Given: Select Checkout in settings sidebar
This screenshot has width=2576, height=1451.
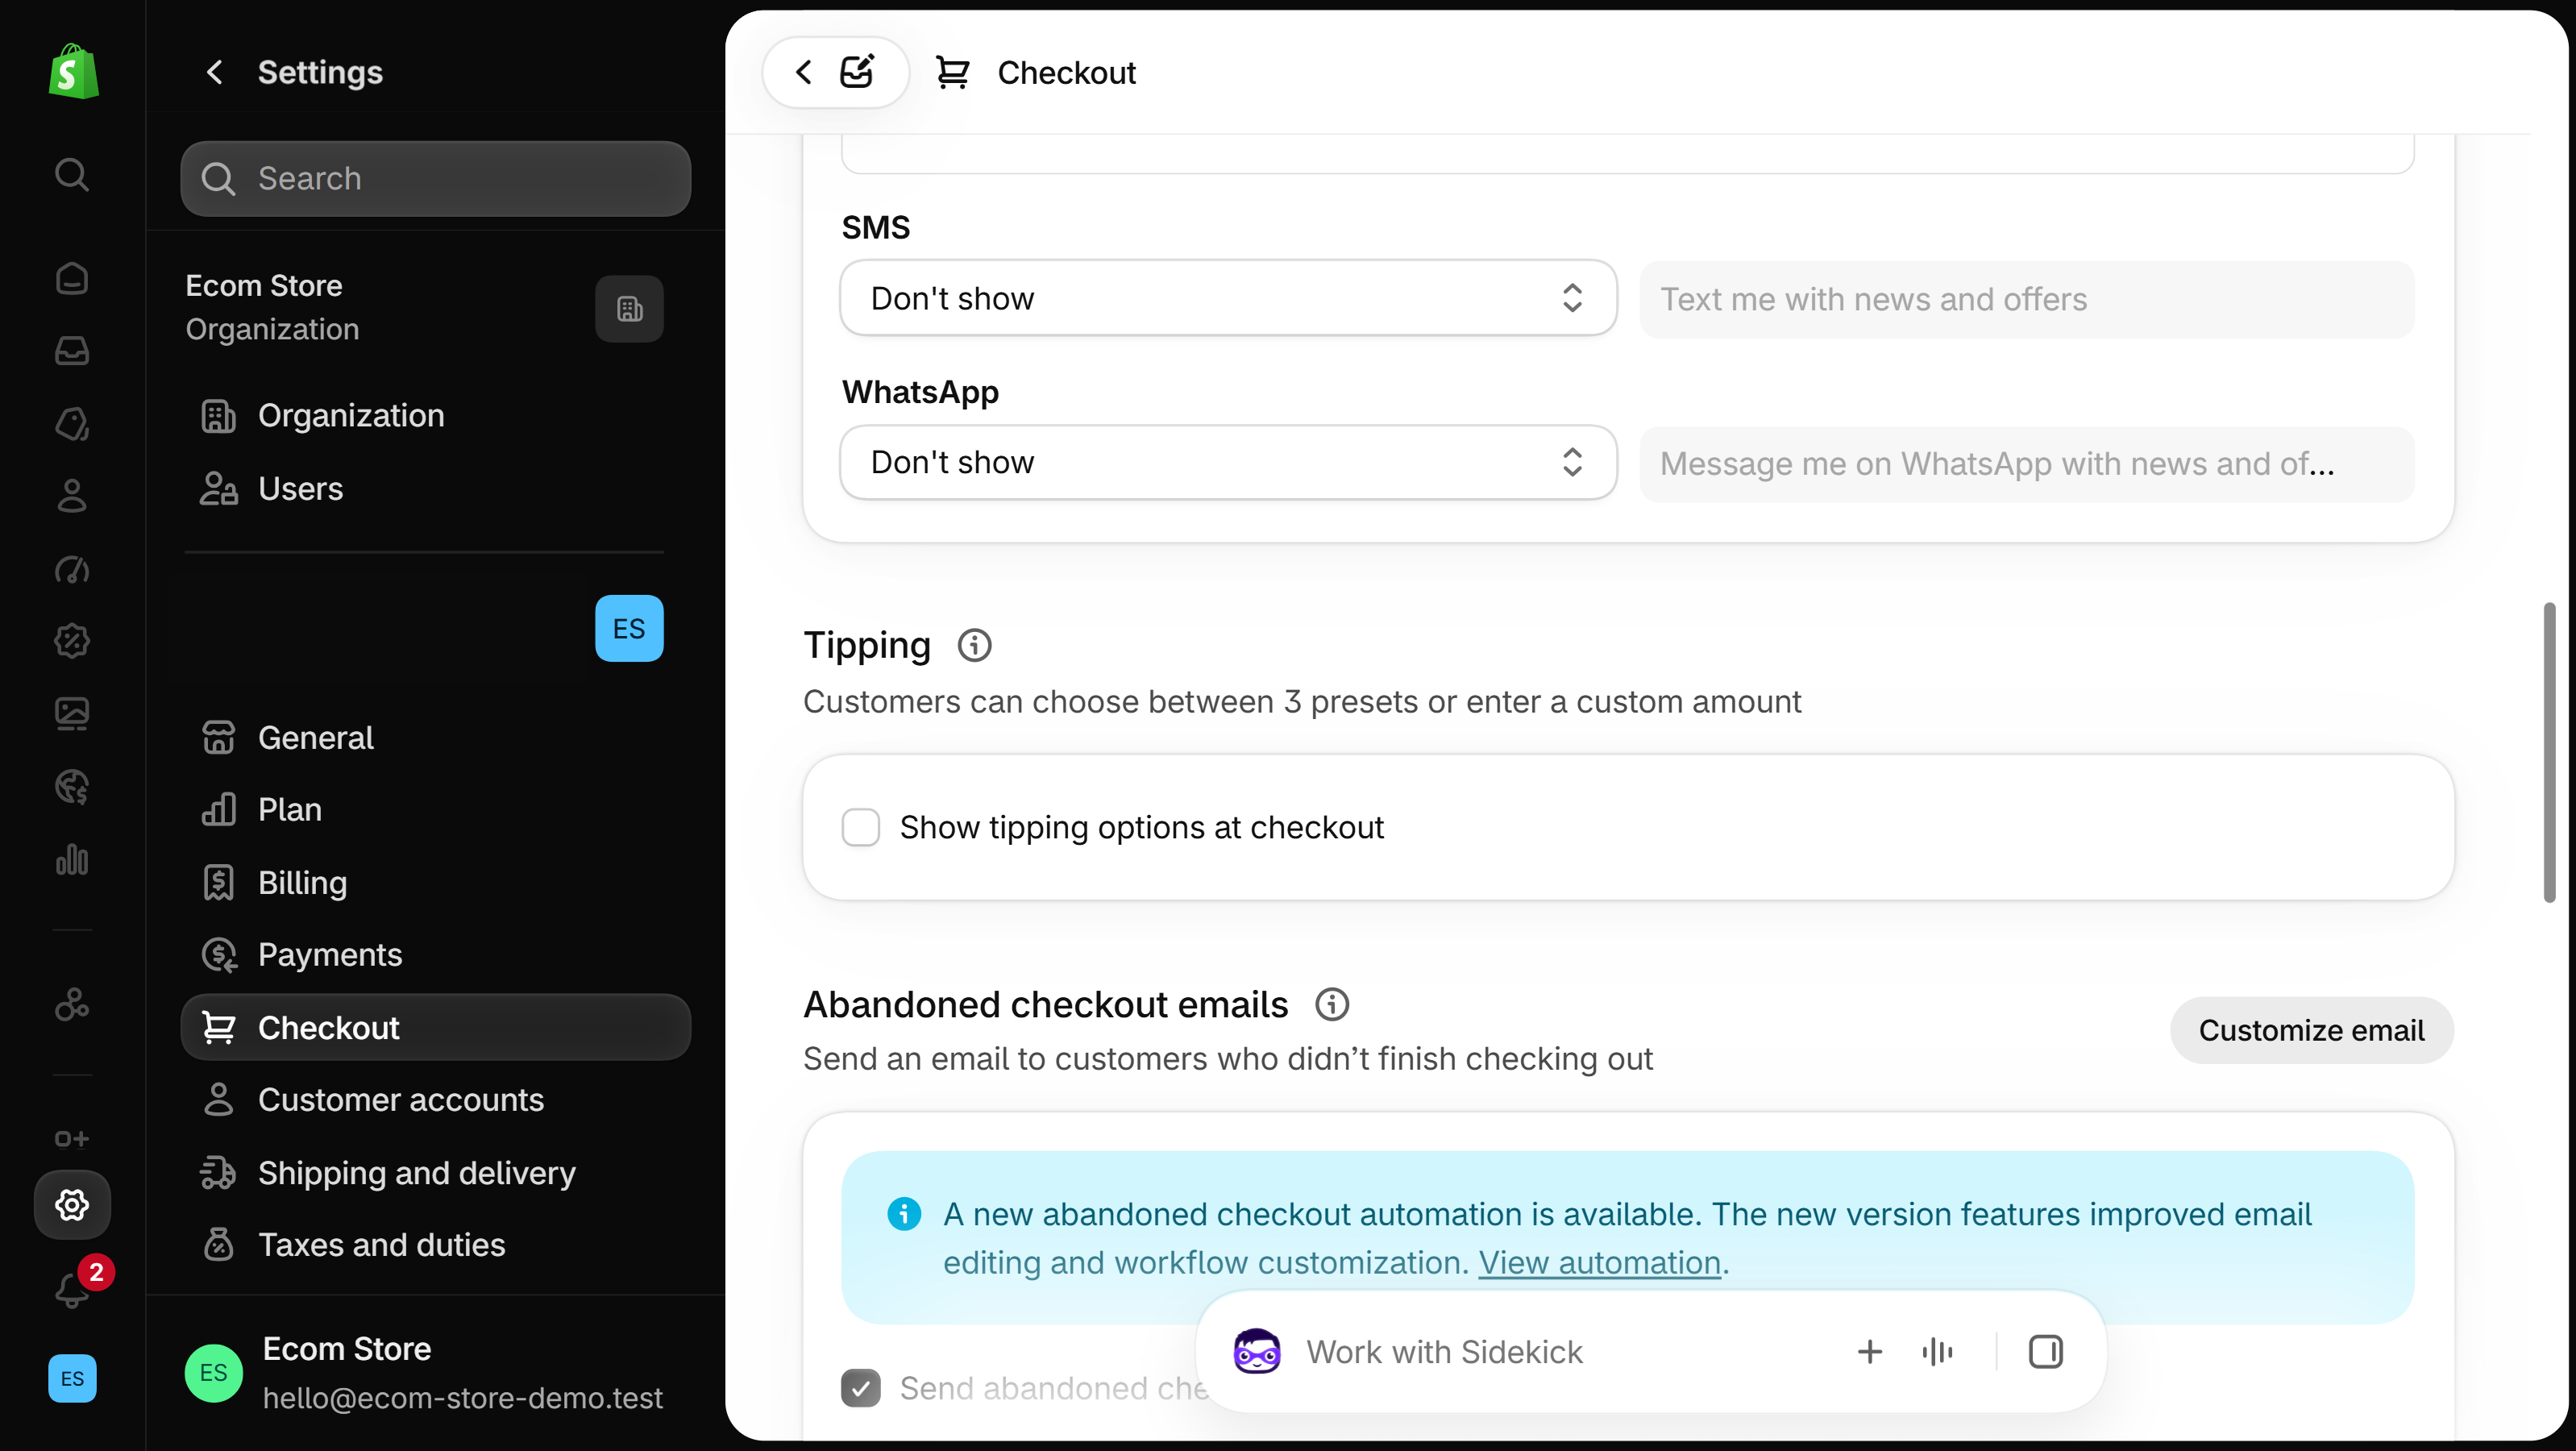Looking at the screenshot, I should [x=435, y=1027].
